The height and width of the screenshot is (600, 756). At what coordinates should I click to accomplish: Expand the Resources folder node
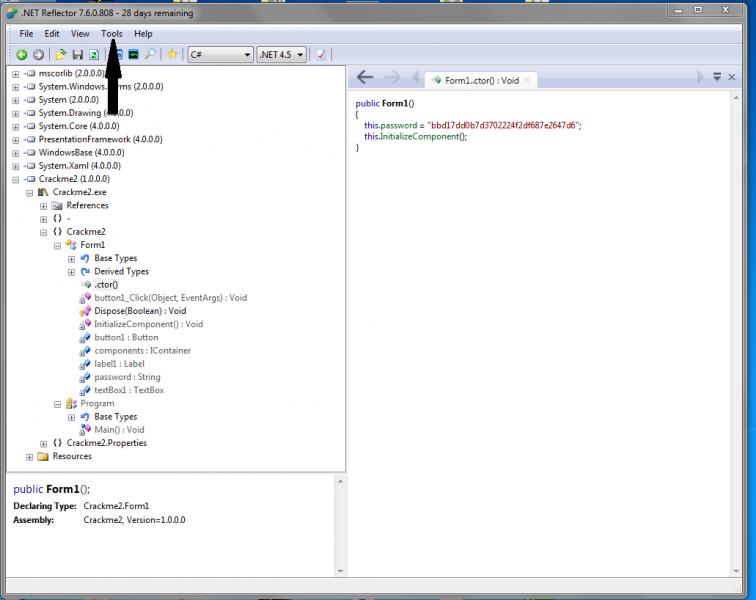[29, 457]
